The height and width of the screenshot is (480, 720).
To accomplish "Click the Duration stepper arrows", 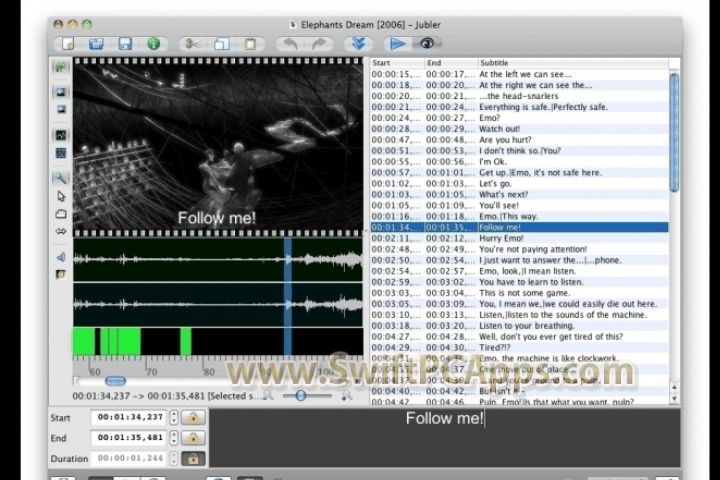I will tap(174, 458).
